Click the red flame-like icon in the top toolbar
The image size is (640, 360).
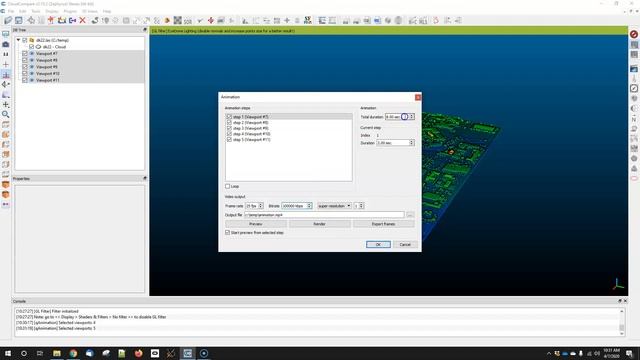(436, 20)
